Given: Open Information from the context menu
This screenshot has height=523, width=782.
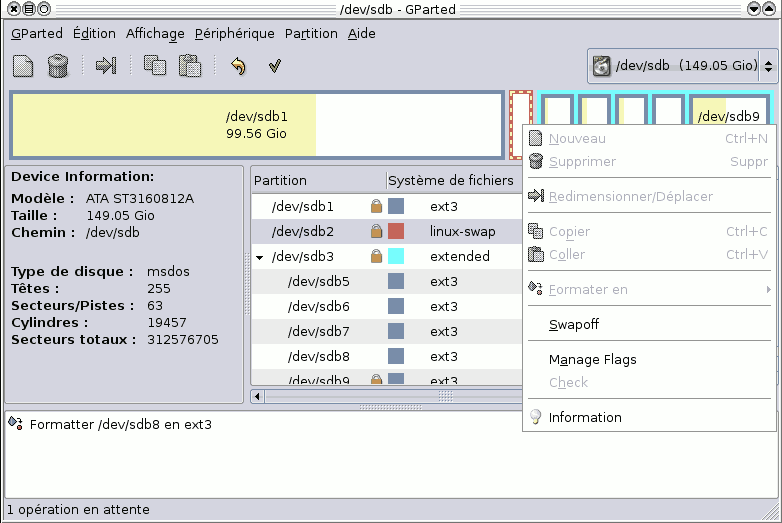Looking at the screenshot, I should (x=585, y=418).
